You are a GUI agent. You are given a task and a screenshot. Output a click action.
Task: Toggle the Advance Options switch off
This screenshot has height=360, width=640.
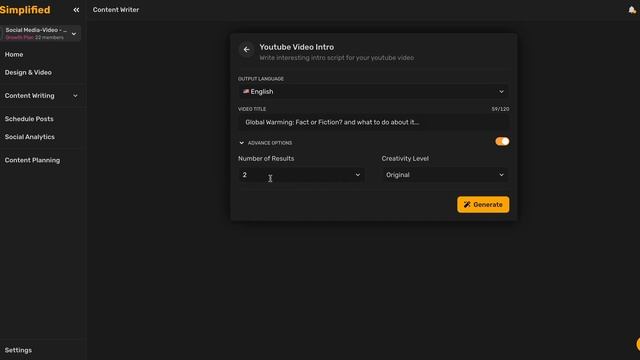click(x=502, y=141)
